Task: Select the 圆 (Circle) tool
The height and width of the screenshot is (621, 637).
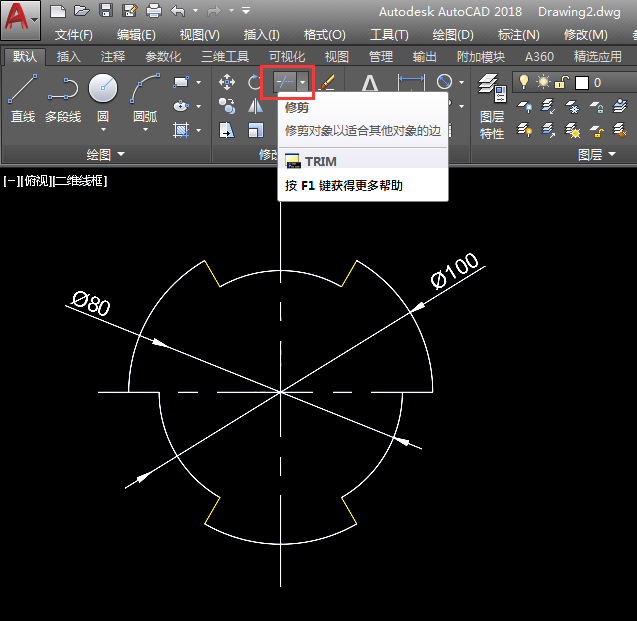Action: (103, 99)
